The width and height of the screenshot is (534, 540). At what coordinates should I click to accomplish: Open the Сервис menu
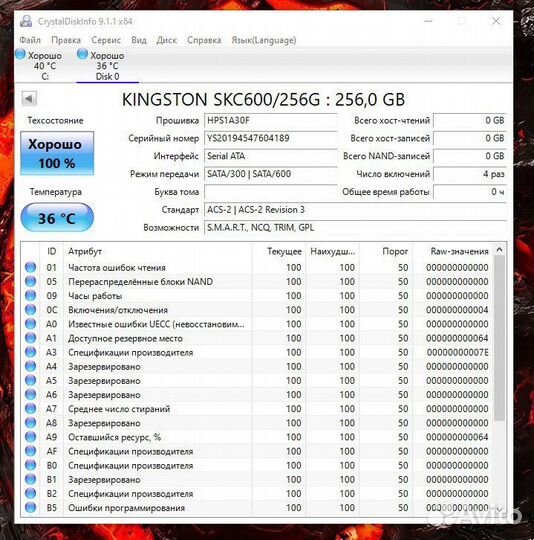point(106,40)
